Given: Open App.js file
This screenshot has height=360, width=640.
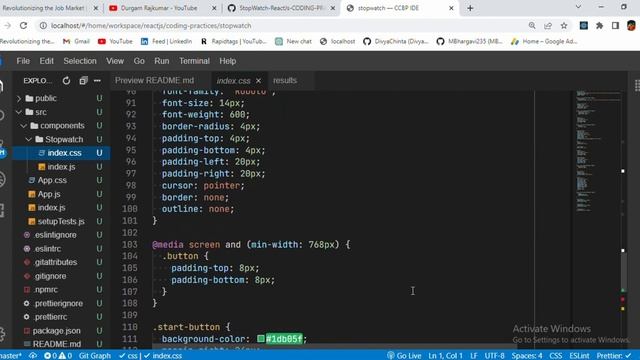Looking at the screenshot, I should pyautogui.click(x=49, y=194).
